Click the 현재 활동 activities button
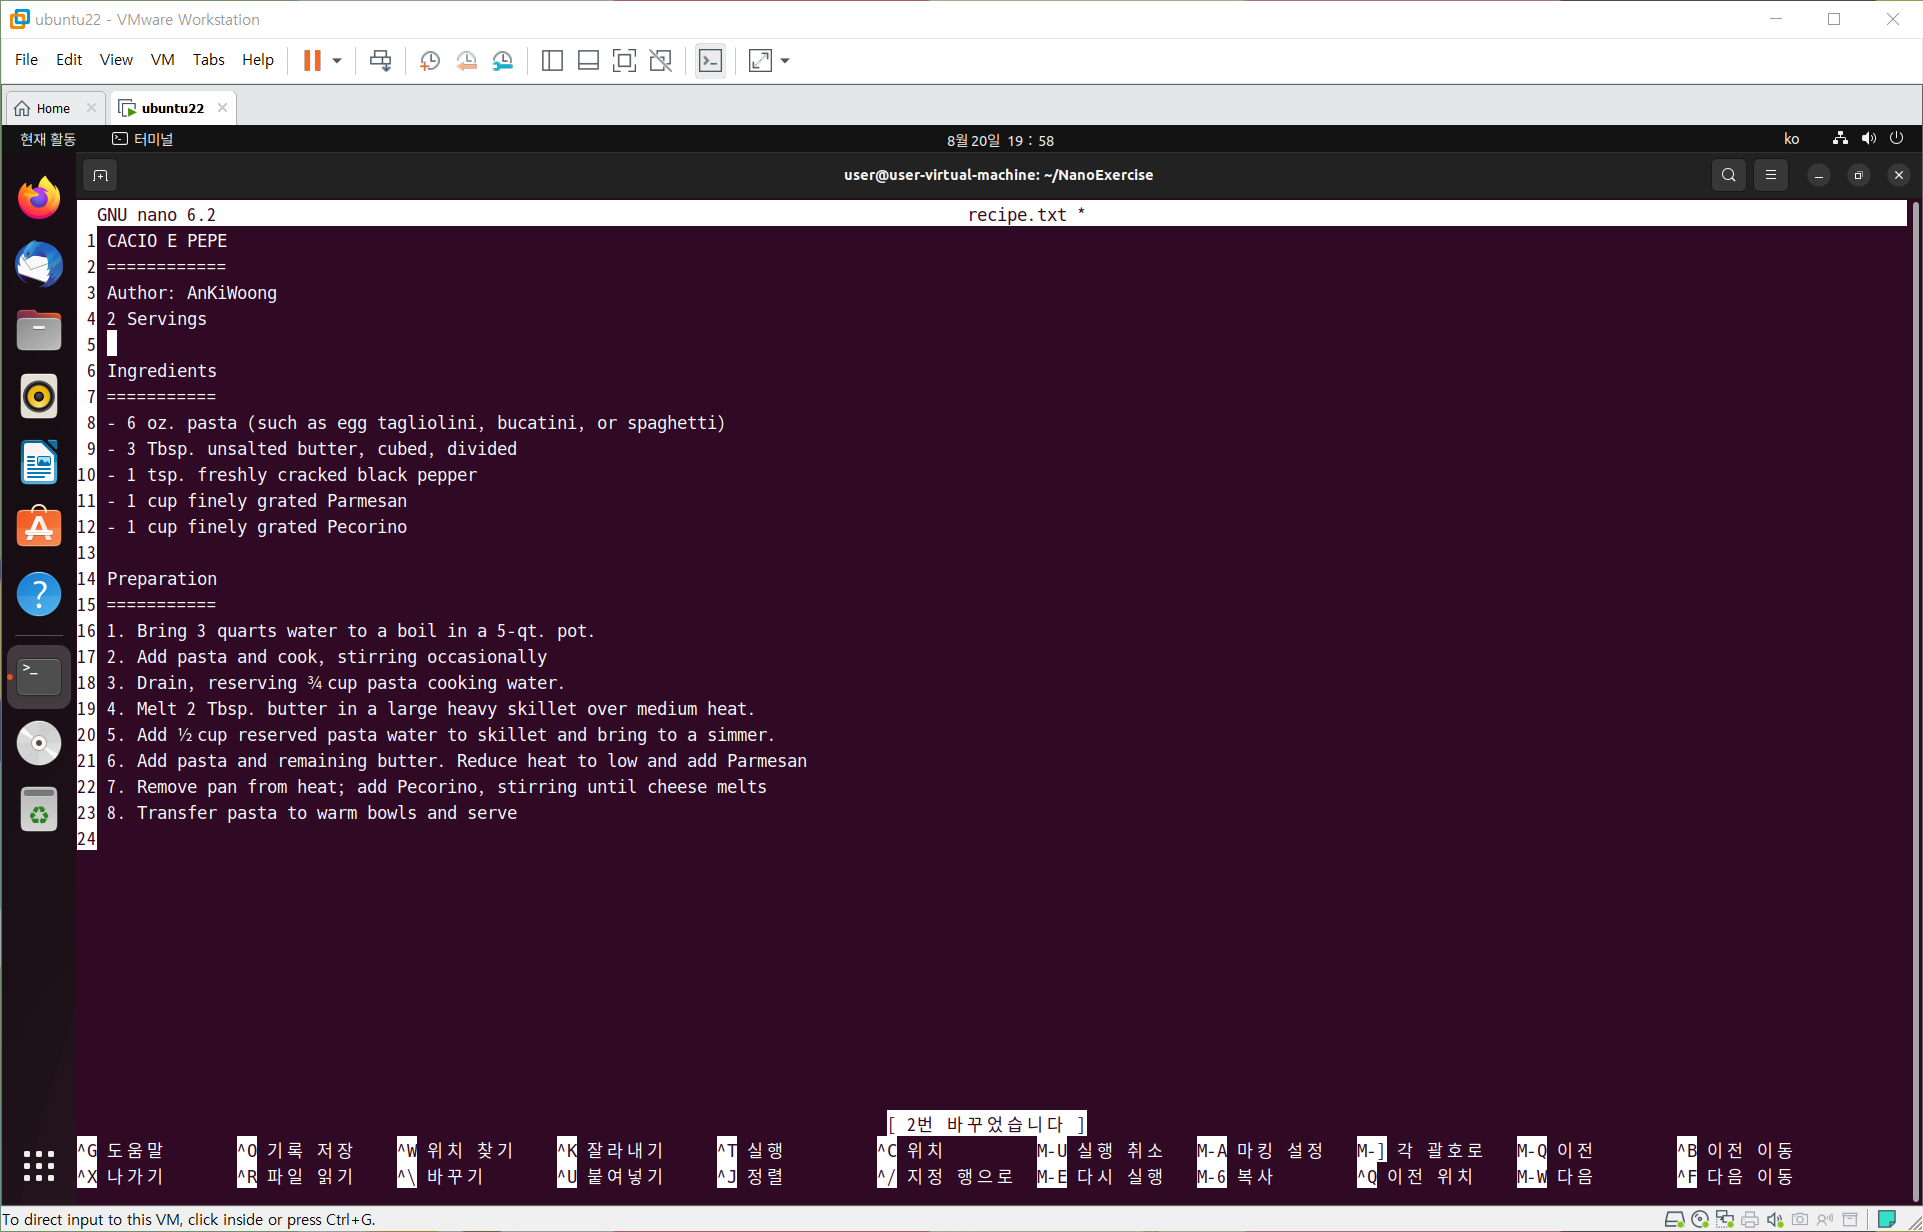The image size is (1923, 1232). coord(48,139)
